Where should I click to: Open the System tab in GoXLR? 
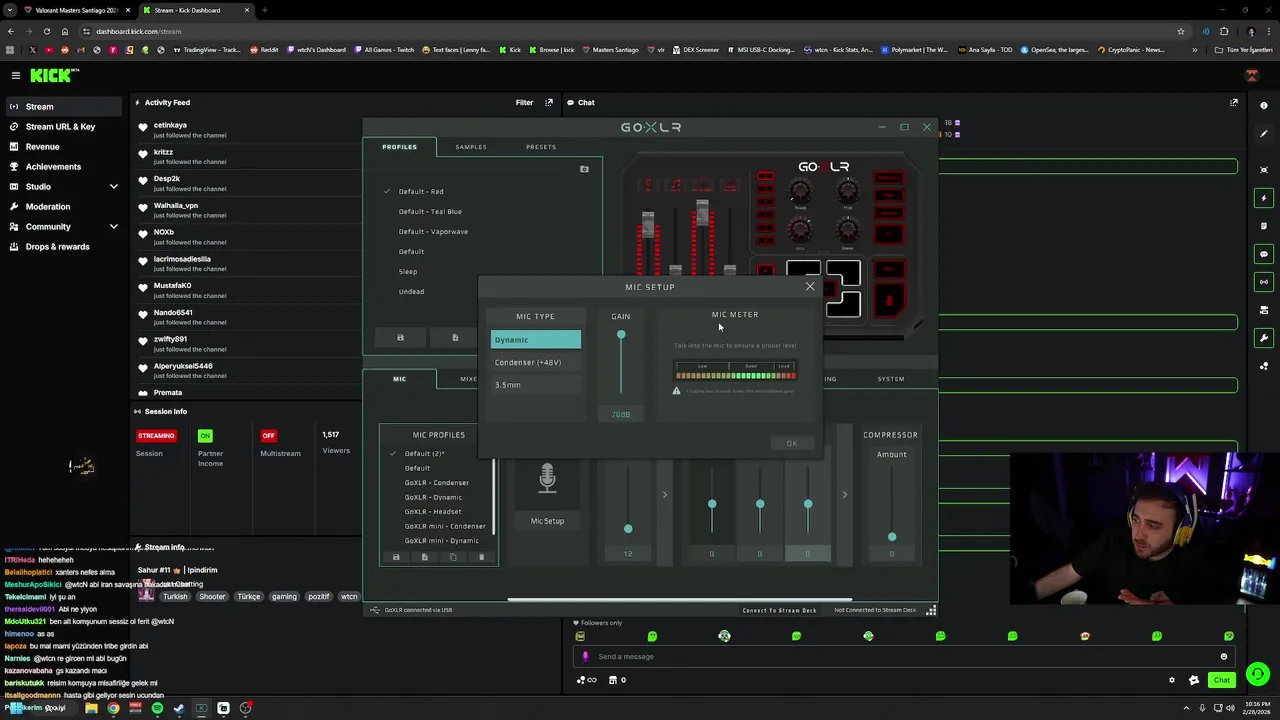891,379
